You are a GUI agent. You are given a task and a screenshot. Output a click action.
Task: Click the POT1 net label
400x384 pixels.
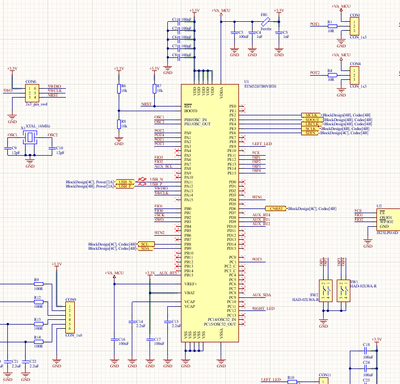point(315,24)
